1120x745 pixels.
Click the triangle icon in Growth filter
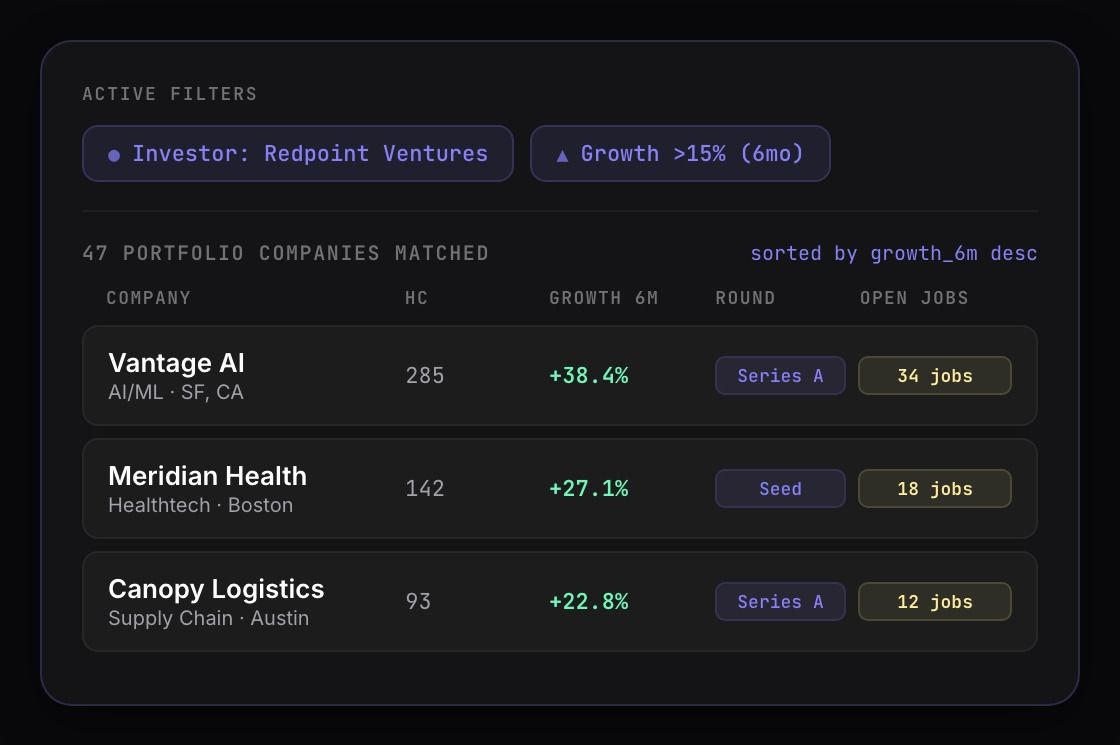(562, 155)
